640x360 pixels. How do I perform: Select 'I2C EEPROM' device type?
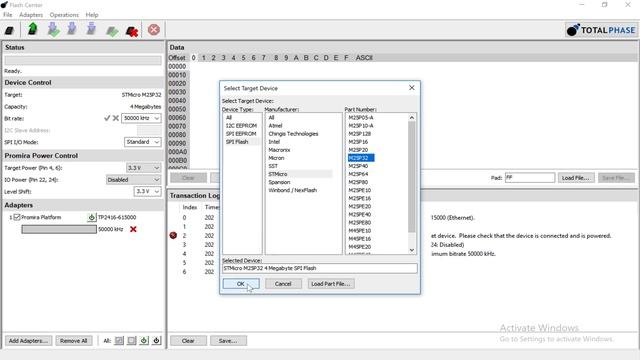pos(242,126)
